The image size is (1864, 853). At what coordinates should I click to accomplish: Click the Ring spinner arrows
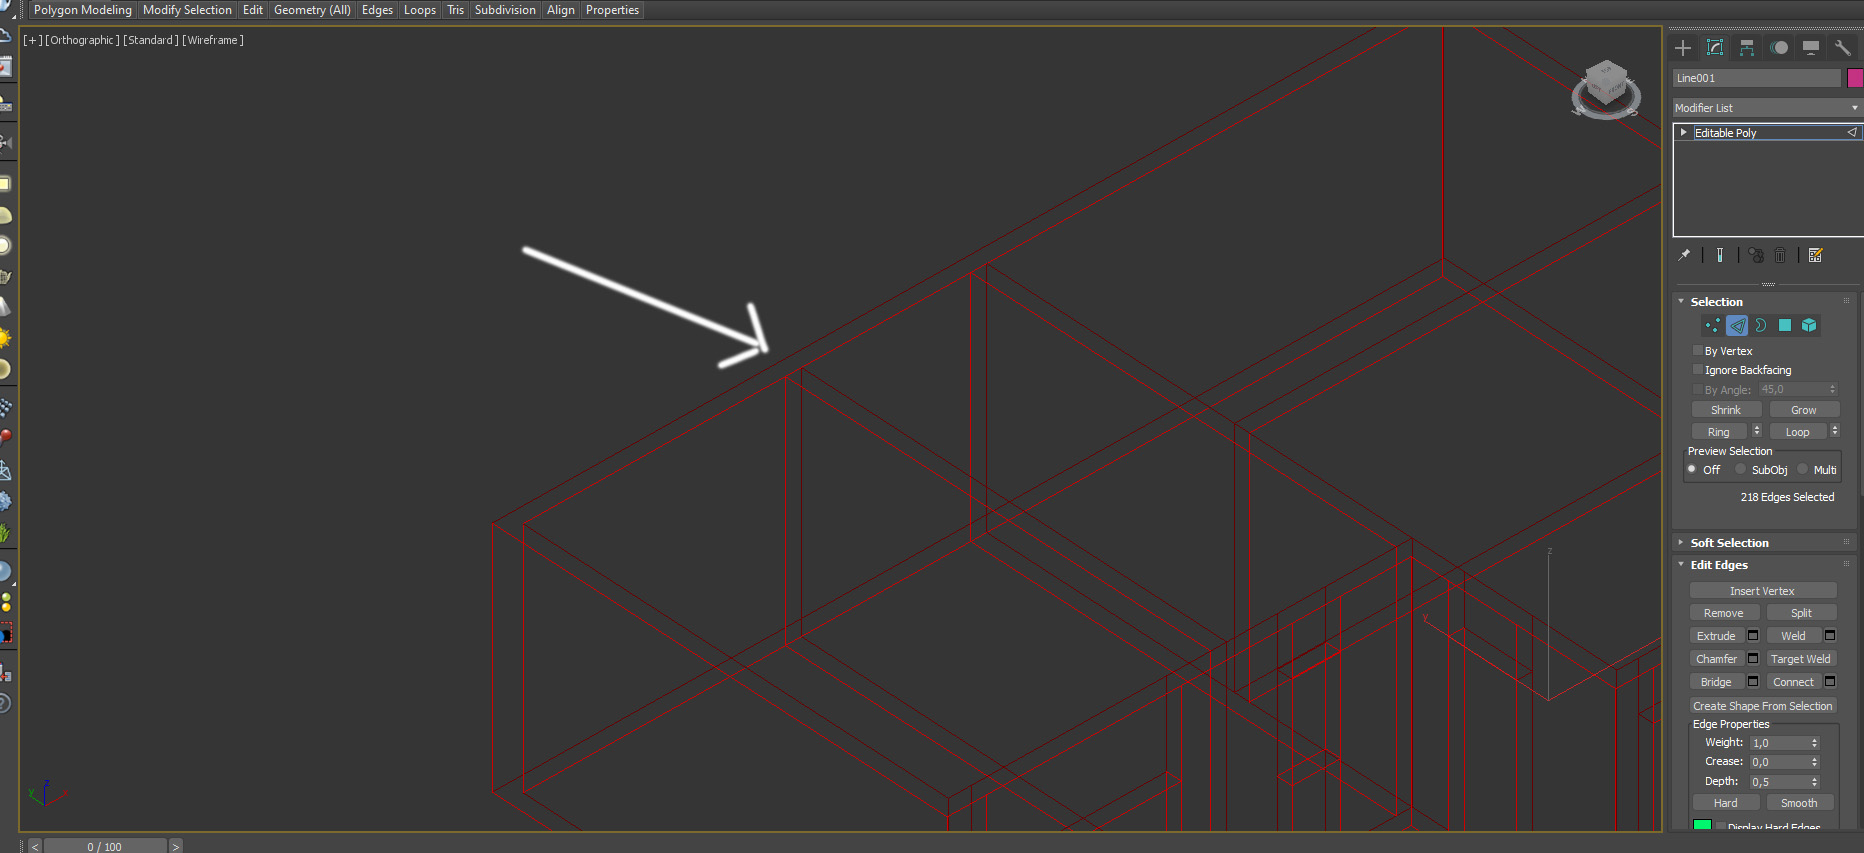[x=1757, y=431]
